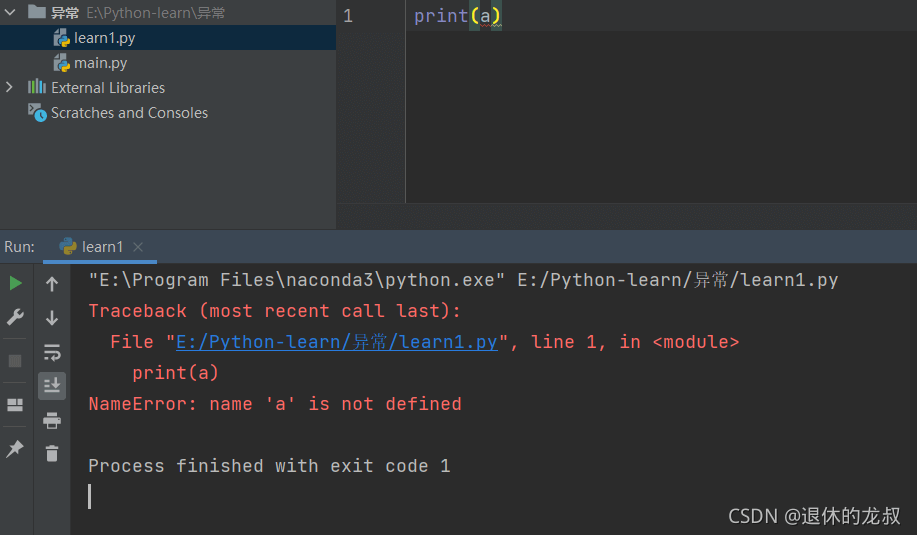Rerun learn1 with the green play icon
Image resolution: width=917 pixels, height=535 pixels.
[16, 284]
